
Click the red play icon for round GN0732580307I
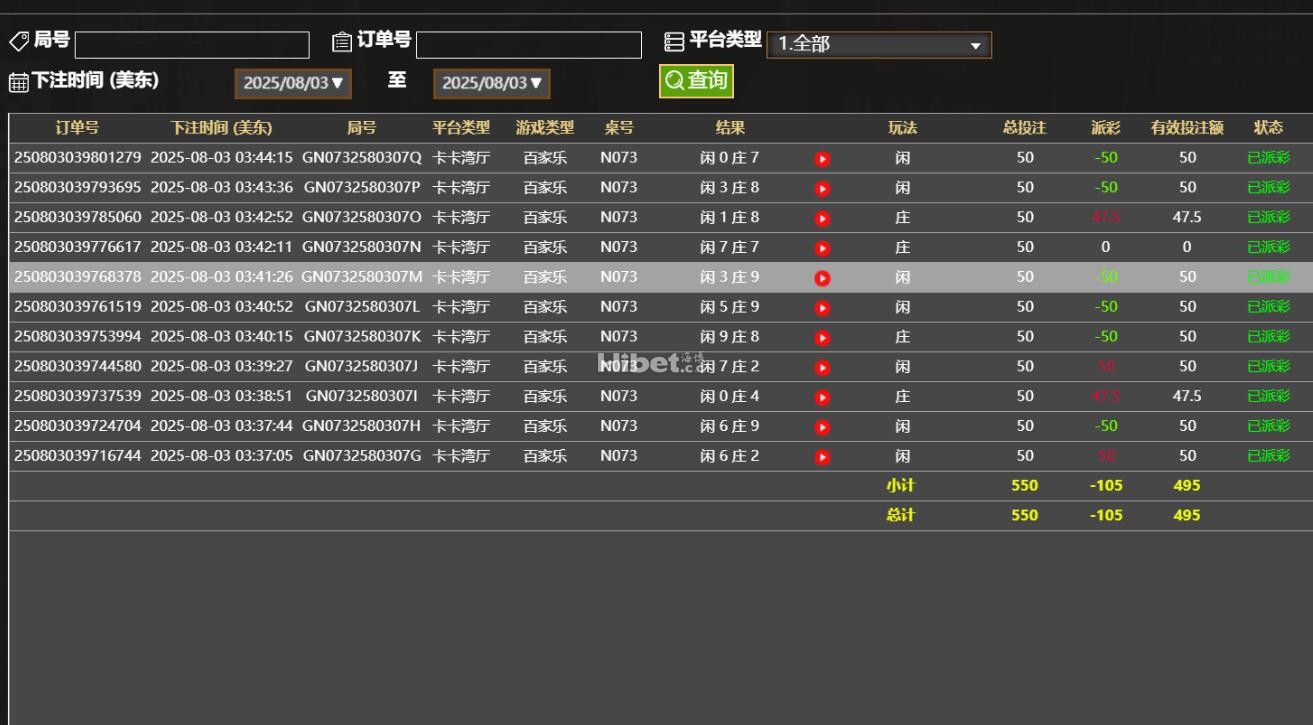(x=822, y=397)
